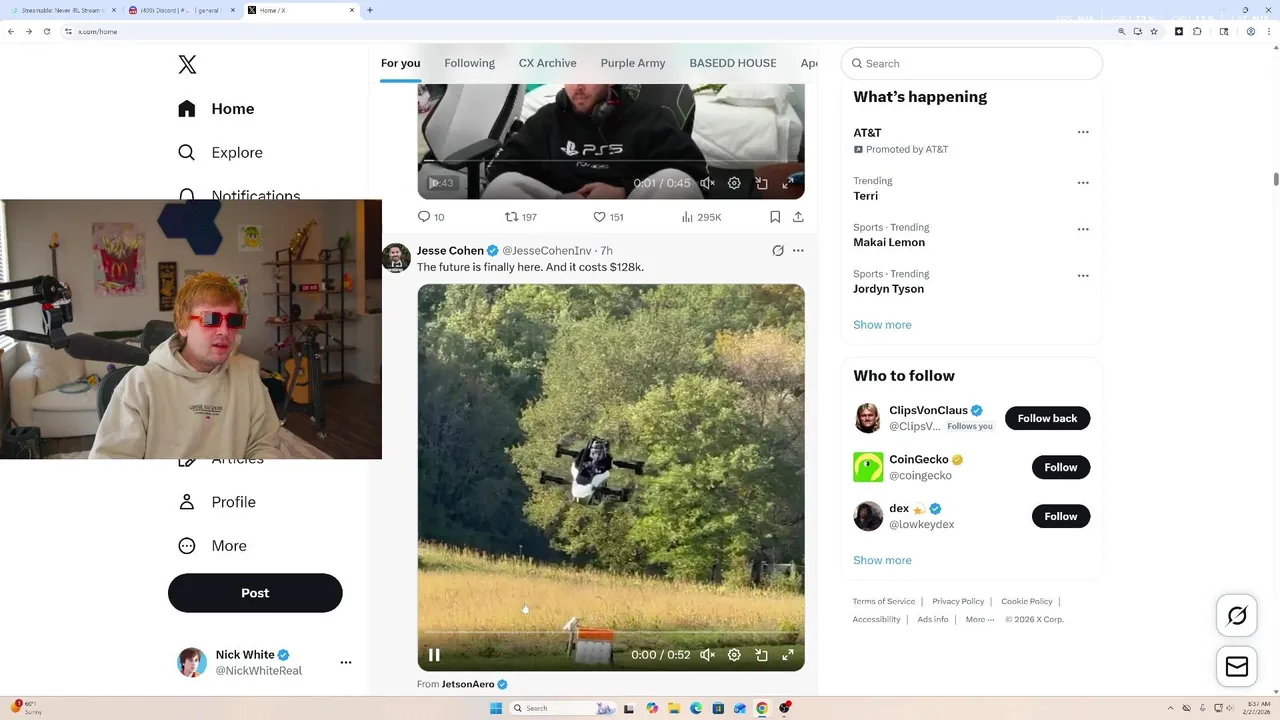
Task: Click the Post compose button
Action: [255, 593]
